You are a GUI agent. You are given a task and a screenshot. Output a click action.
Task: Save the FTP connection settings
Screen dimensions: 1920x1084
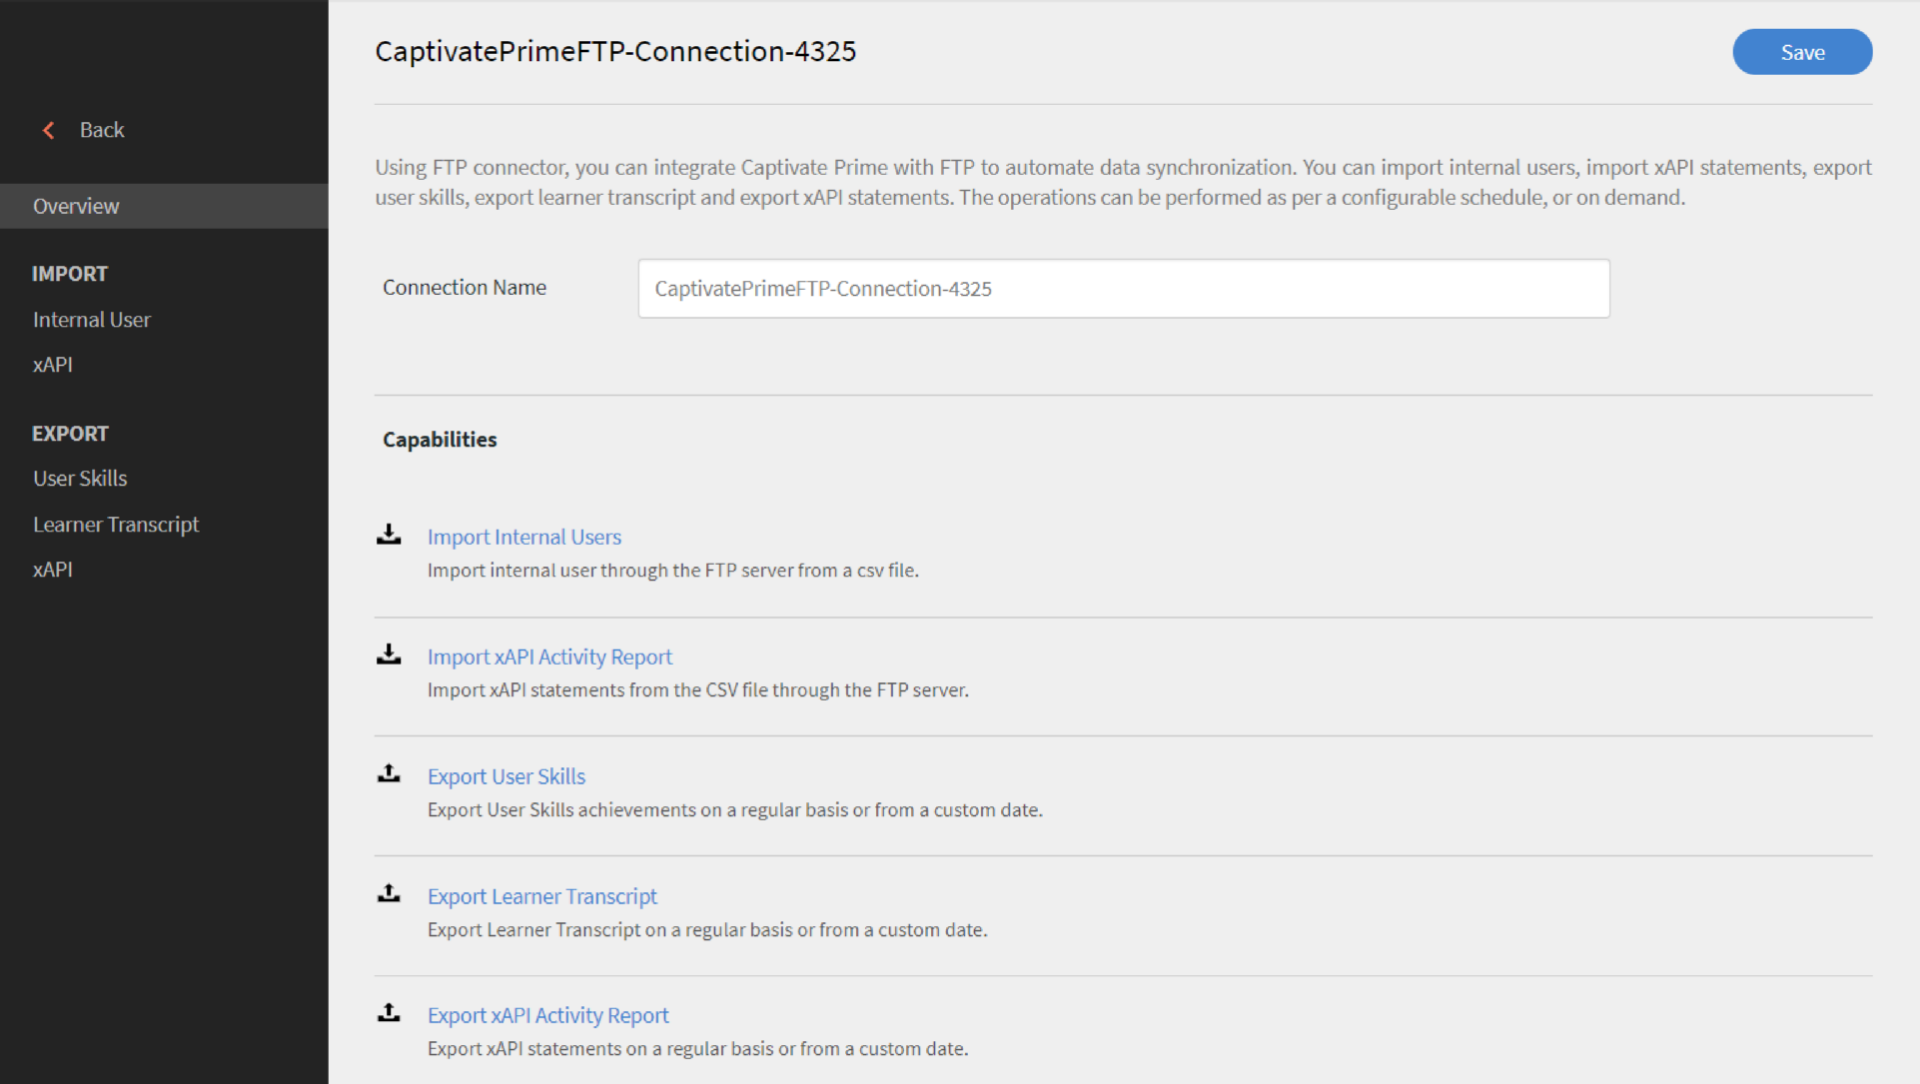point(1802,52)
